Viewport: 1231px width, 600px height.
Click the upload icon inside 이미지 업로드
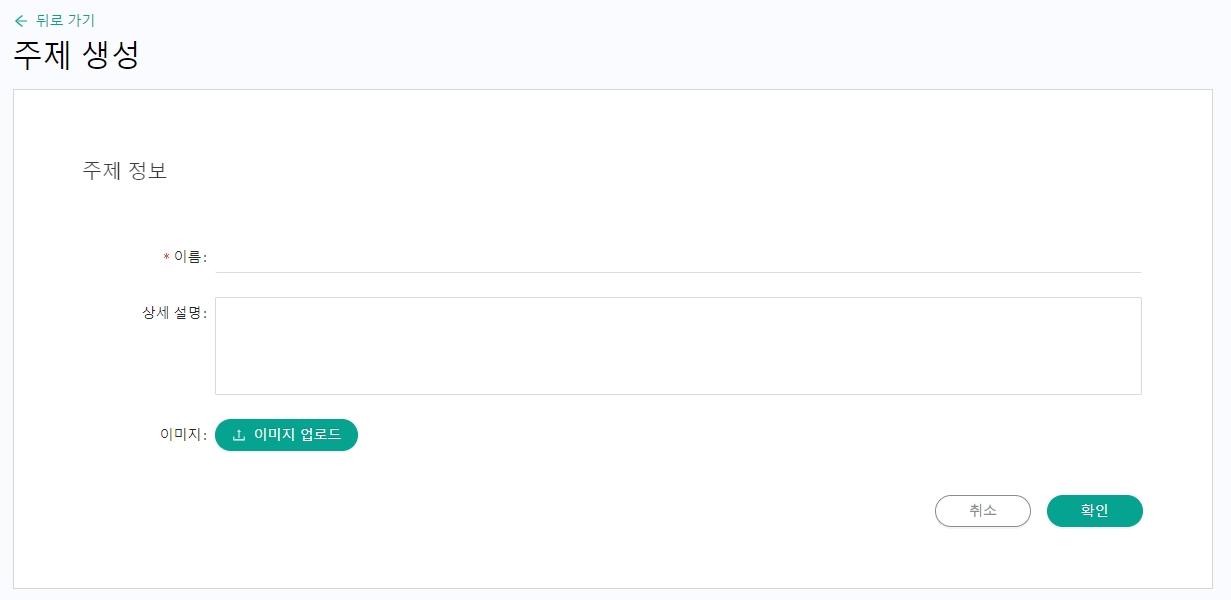pos(238,435)
